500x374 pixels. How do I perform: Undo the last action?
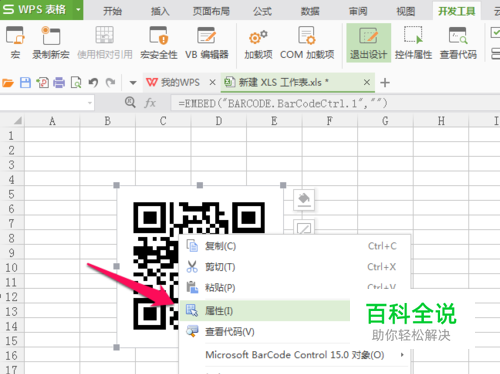pyautogui.click(x=93, y=82)
